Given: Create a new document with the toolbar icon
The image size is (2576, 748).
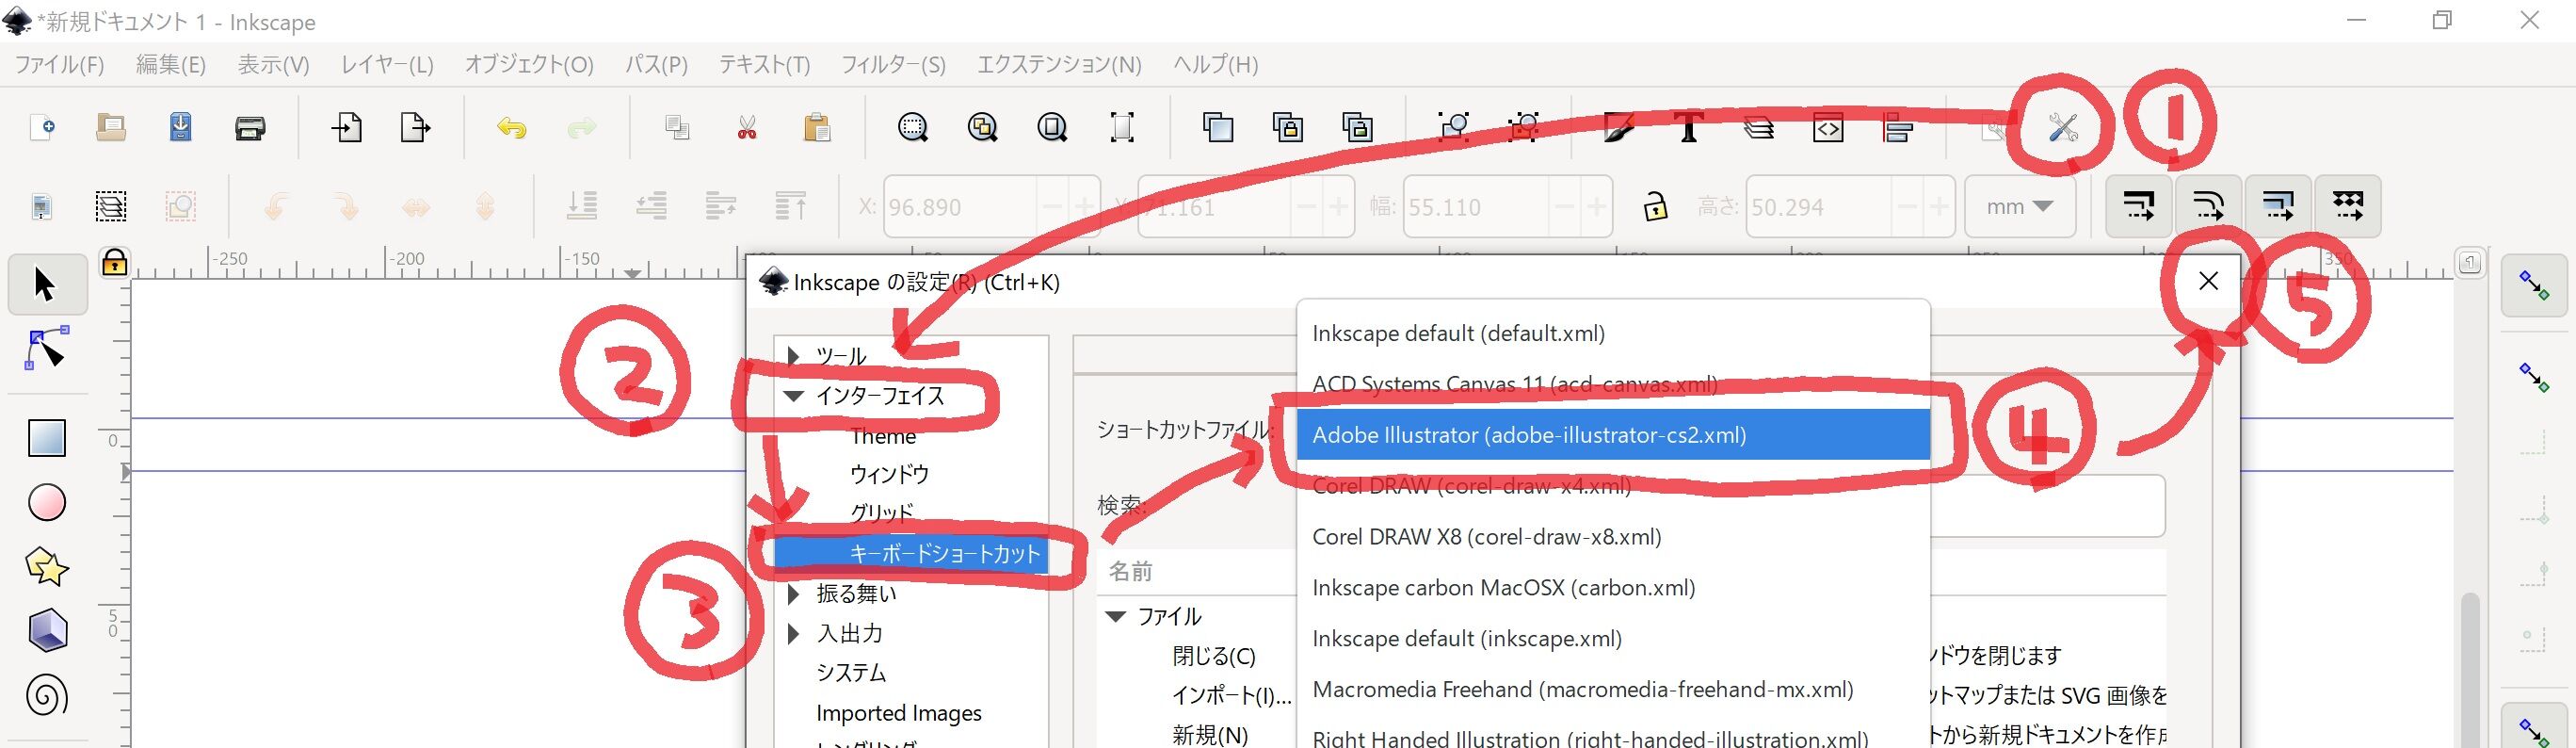Looking at the screenshot, I should (42, 127).
